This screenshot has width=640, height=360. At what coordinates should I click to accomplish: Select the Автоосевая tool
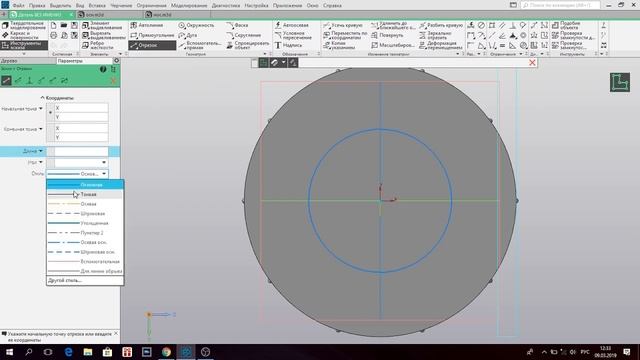pyautogui.click(x=293, y=25)
